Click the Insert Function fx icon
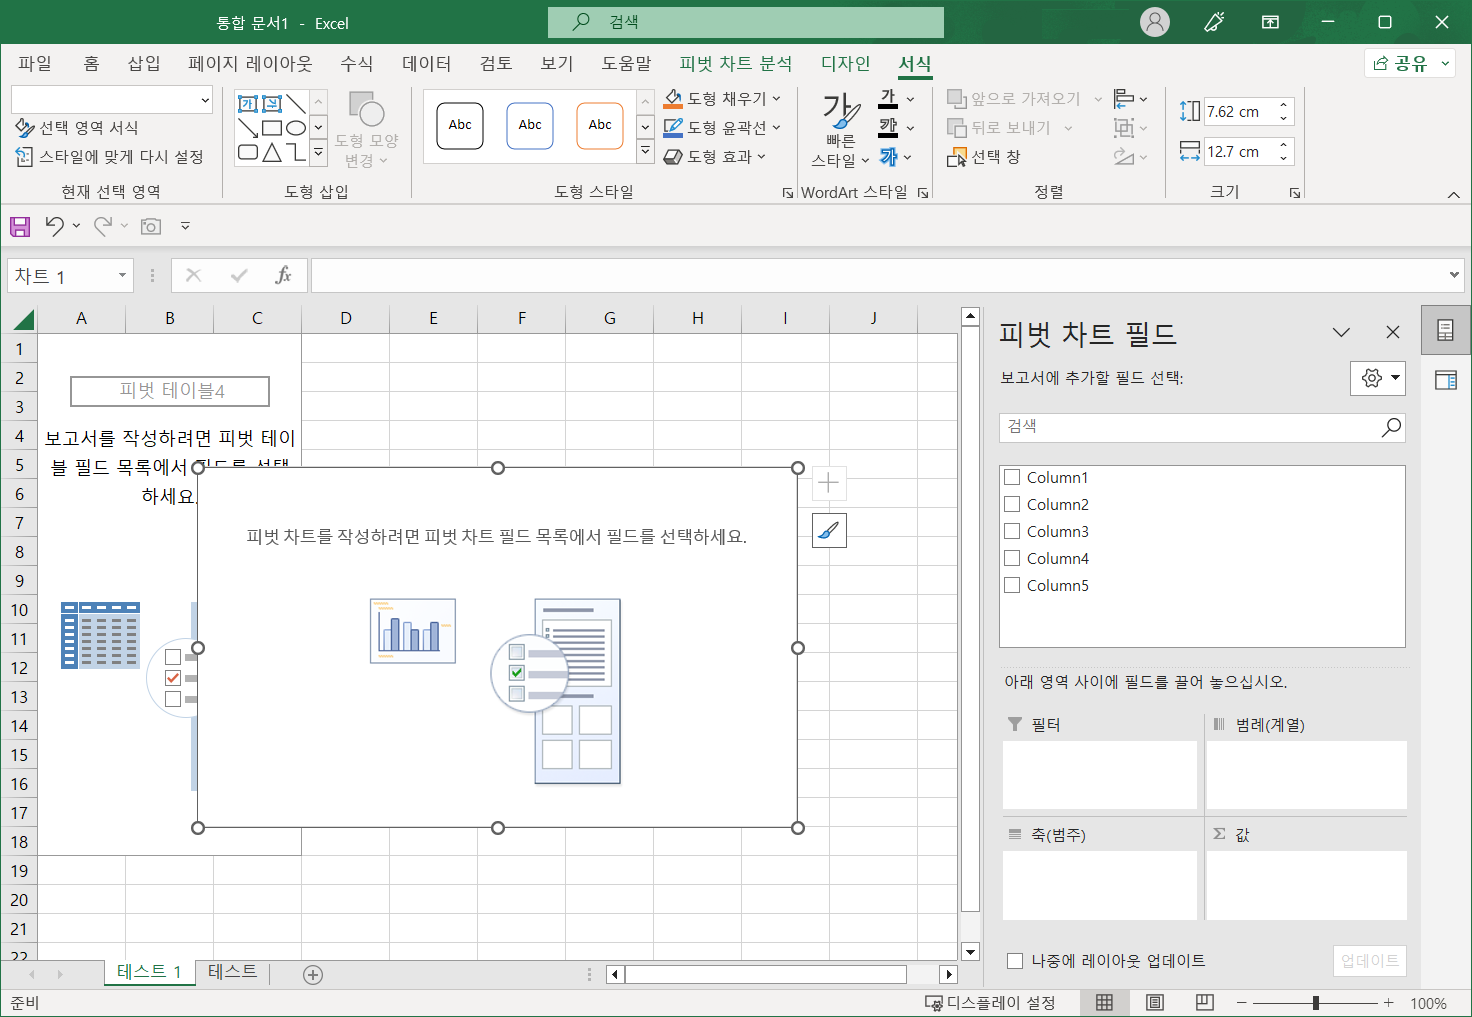This screenshot has height=1017, width=1472. click(x=283, y=275)
